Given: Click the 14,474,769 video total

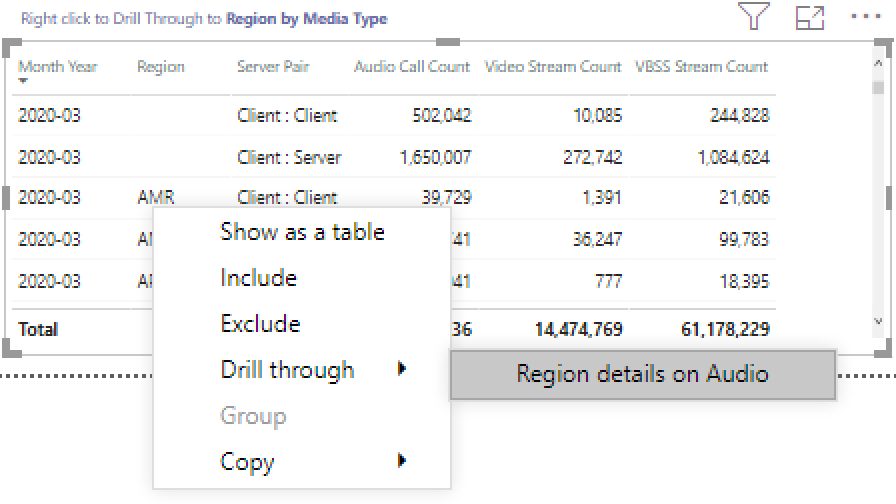Looking at the screenshot, I should coord(579,330).
